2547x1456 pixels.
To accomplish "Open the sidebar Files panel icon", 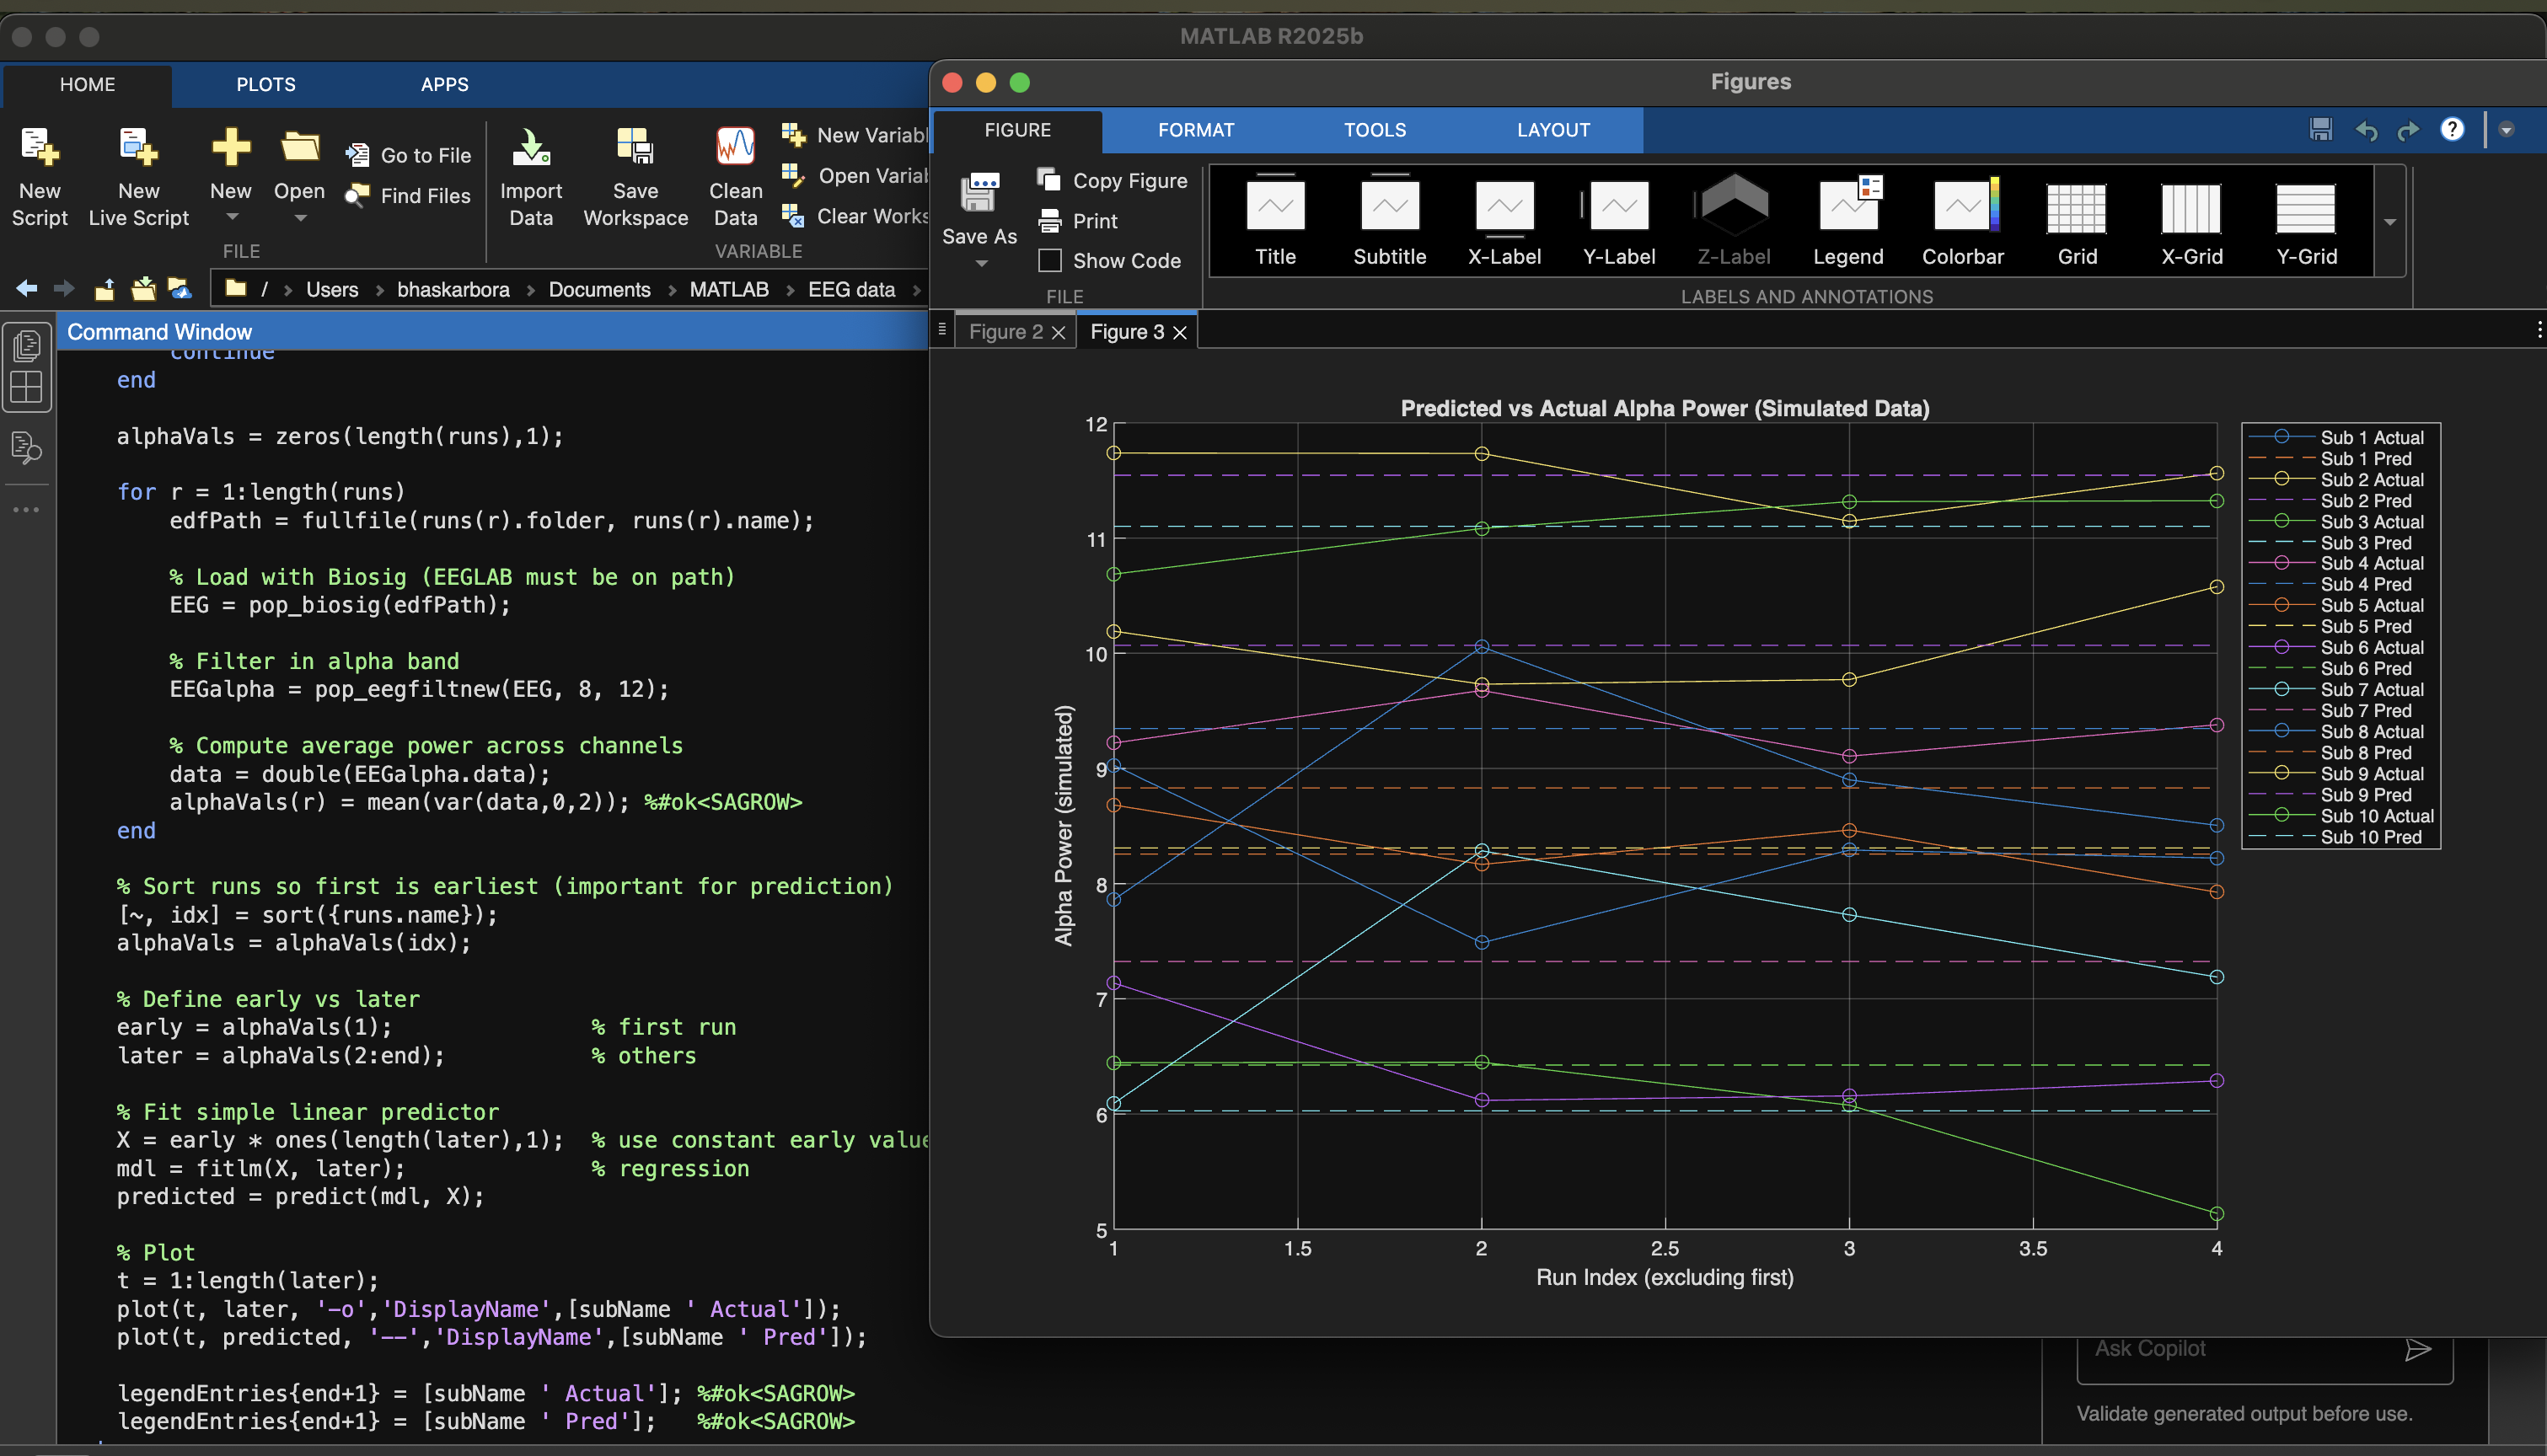I will coord(27,346).
